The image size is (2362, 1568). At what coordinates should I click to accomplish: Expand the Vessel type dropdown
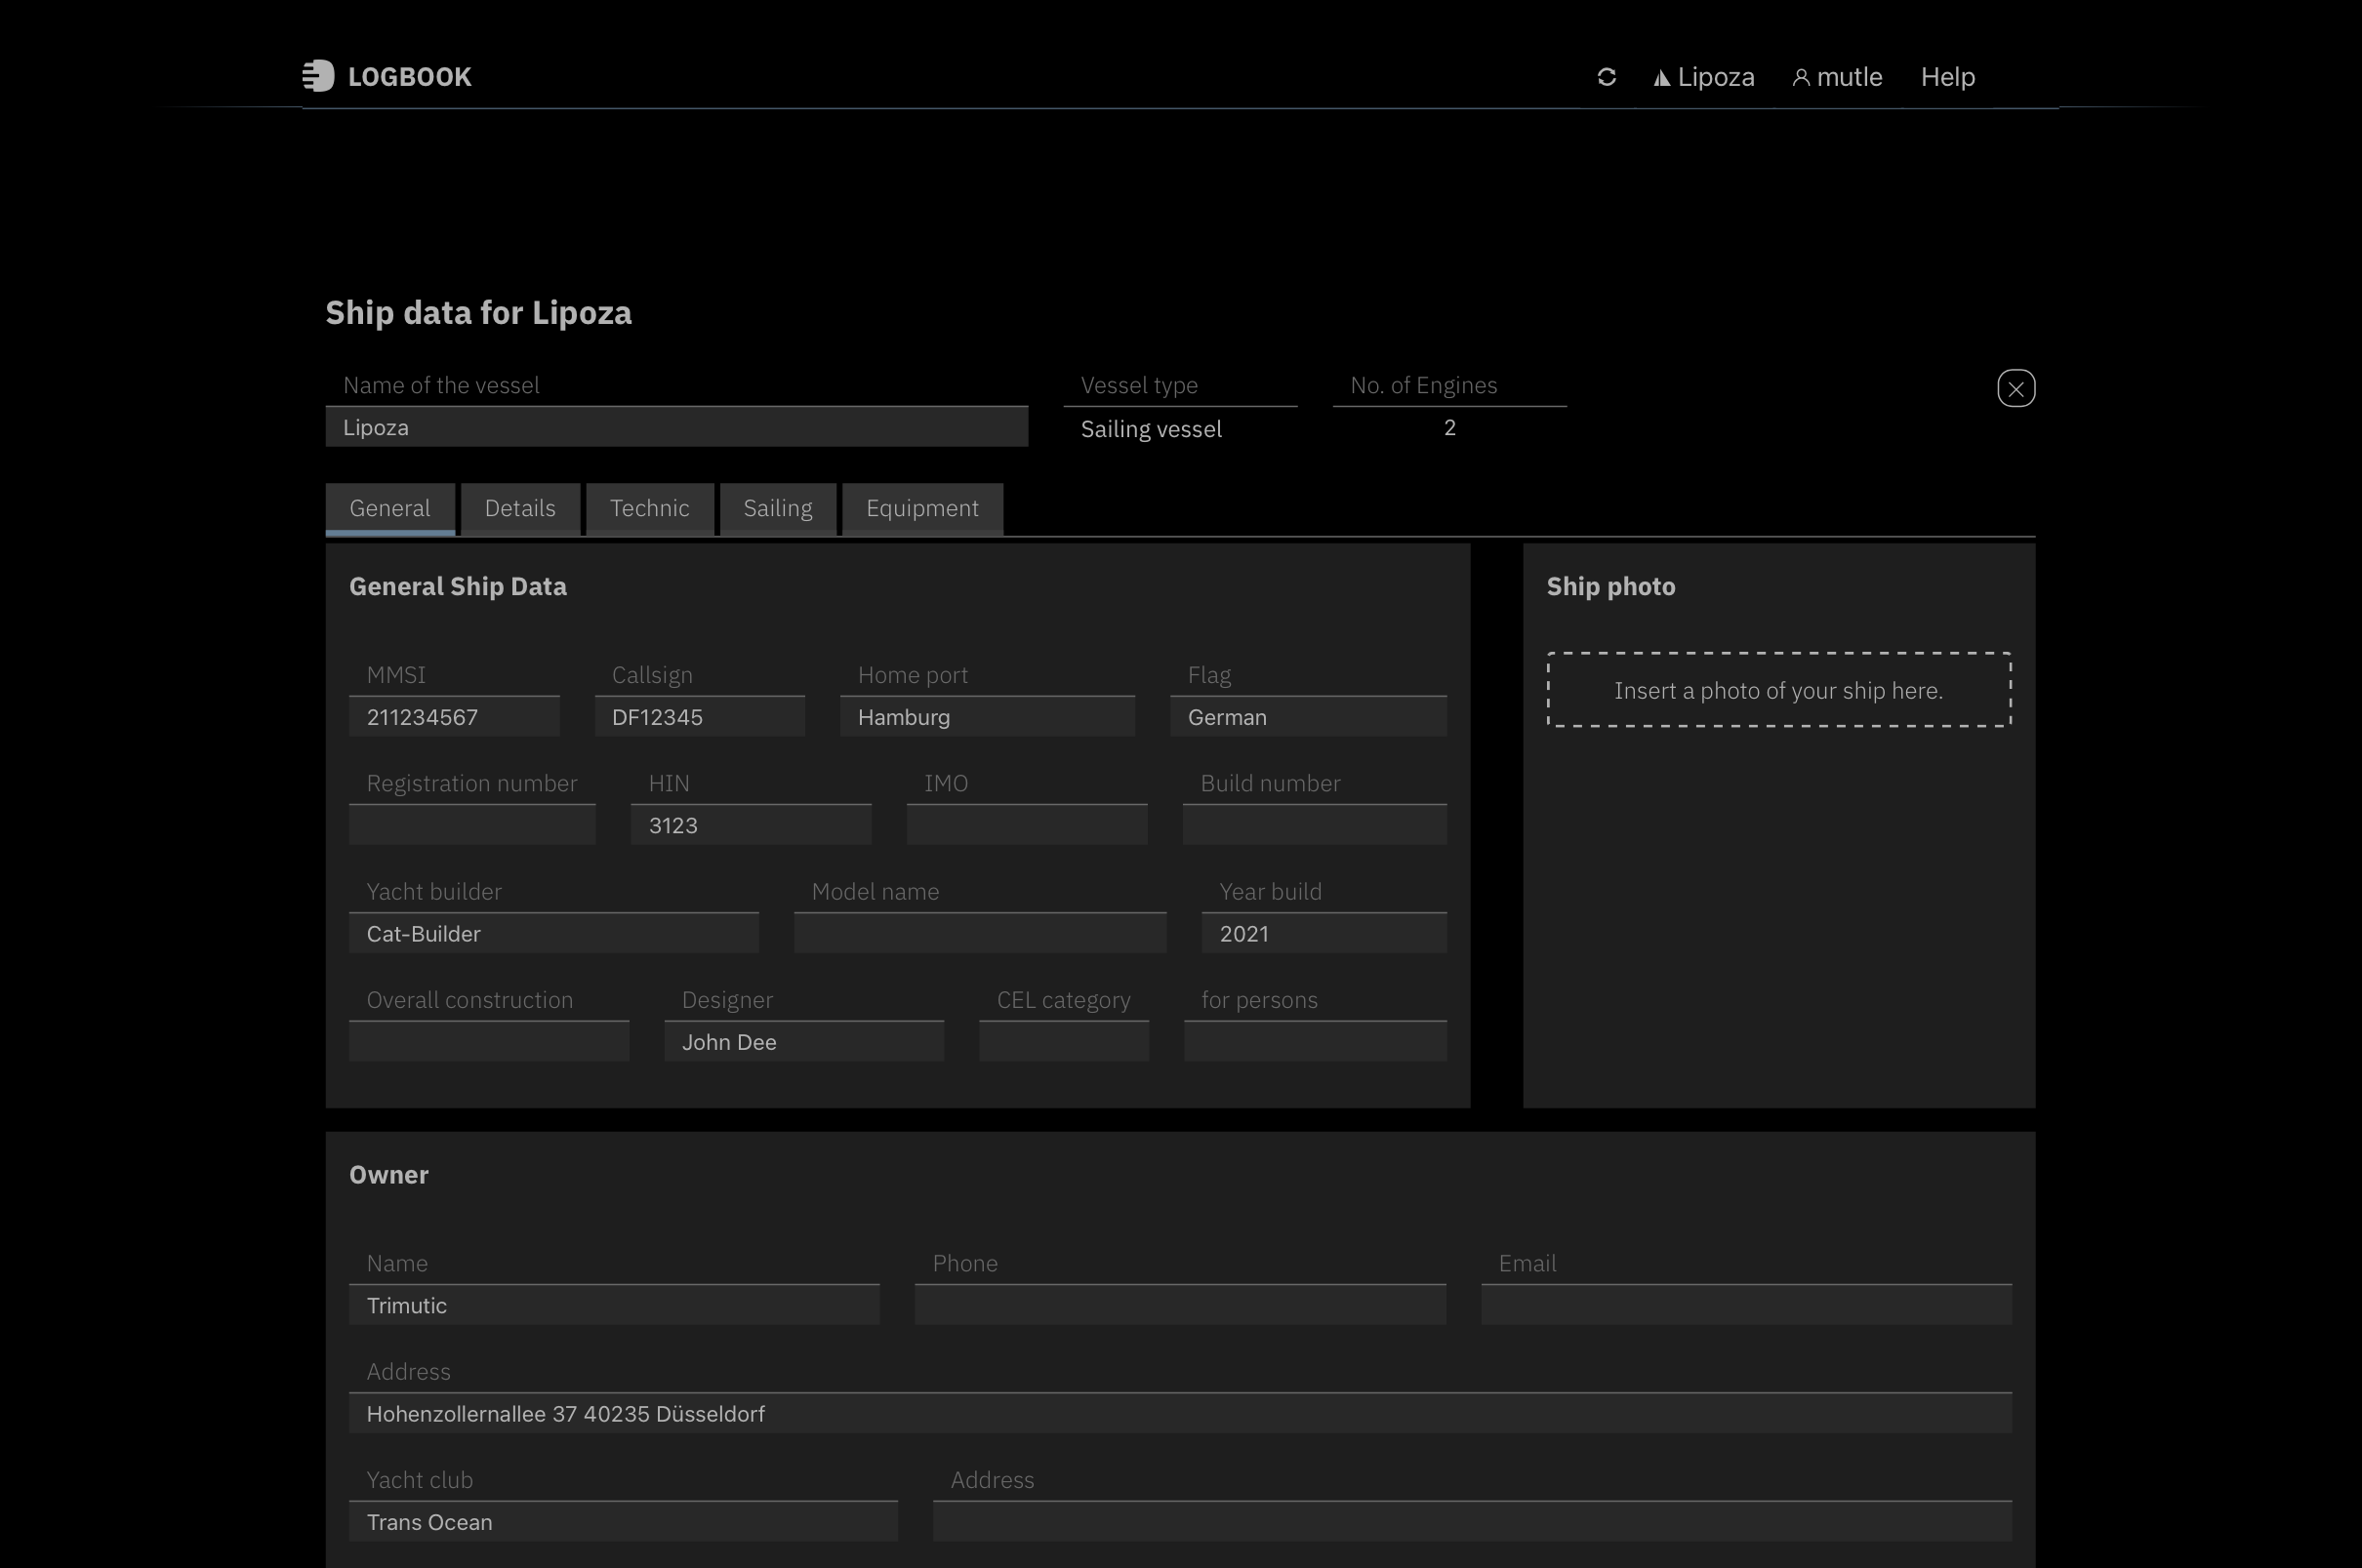(1179, 429)
